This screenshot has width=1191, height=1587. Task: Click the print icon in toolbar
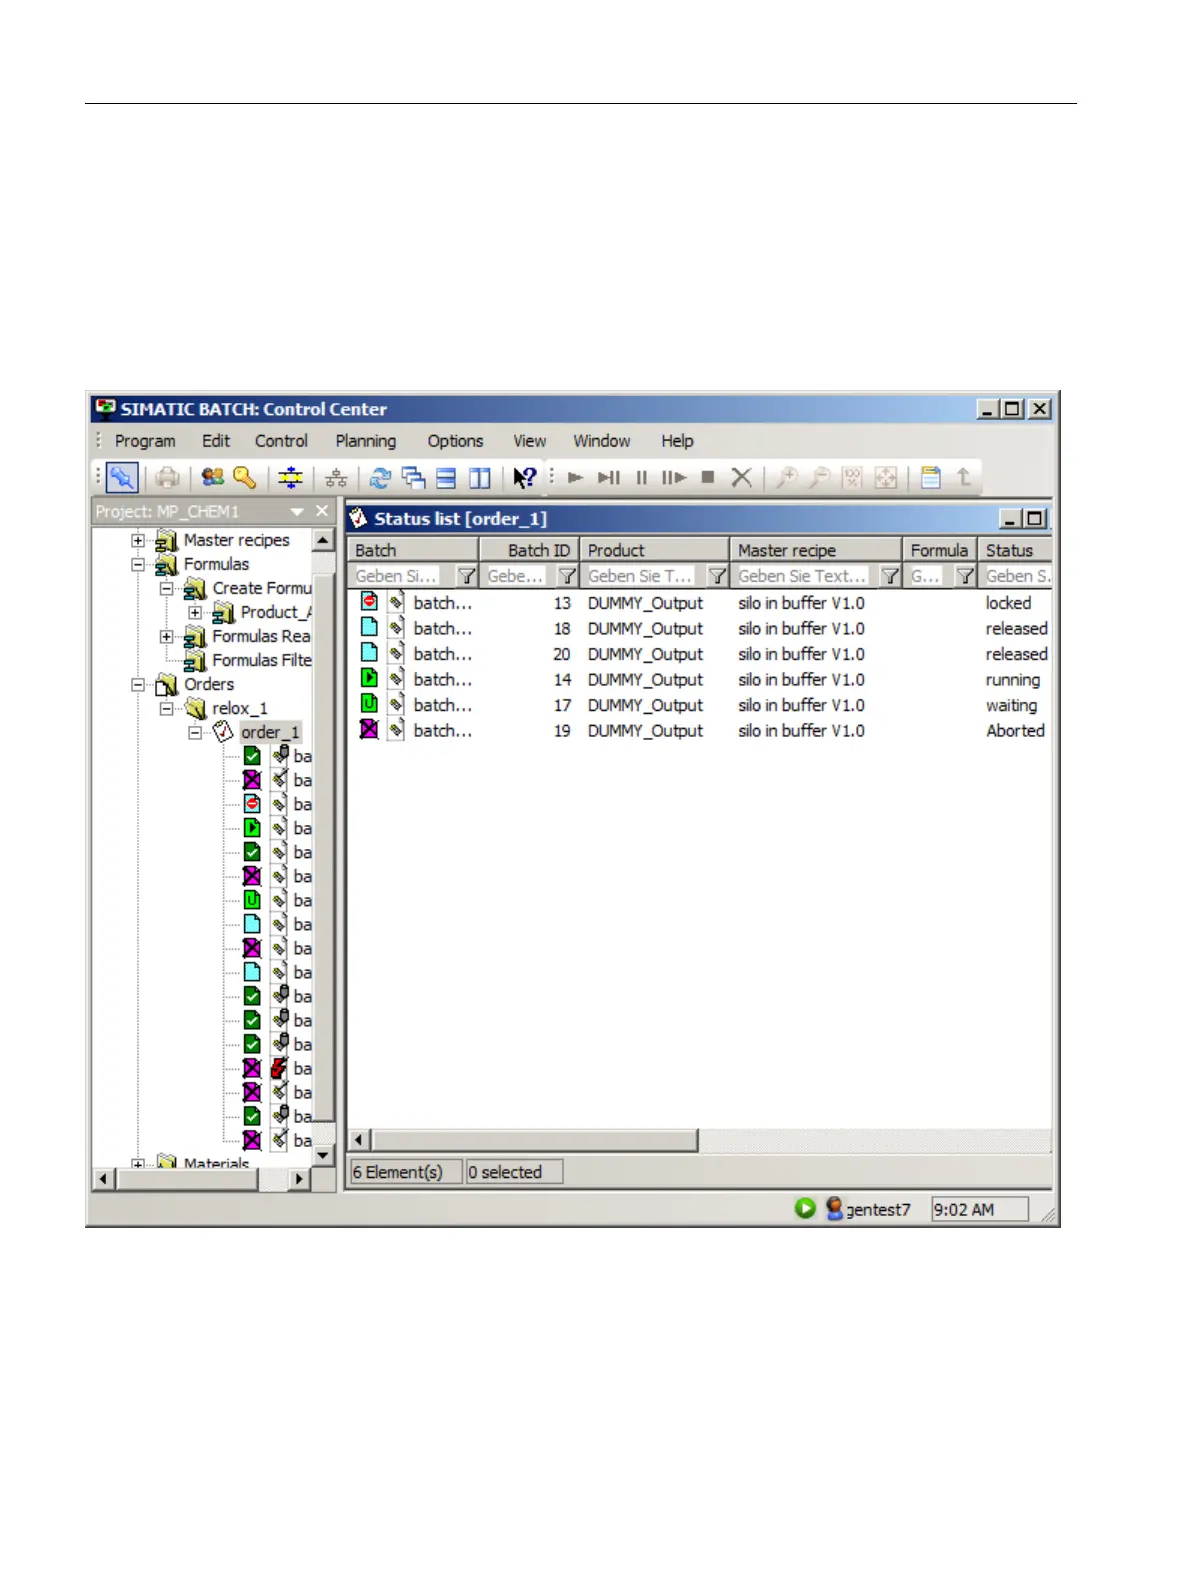coord(168,478)
